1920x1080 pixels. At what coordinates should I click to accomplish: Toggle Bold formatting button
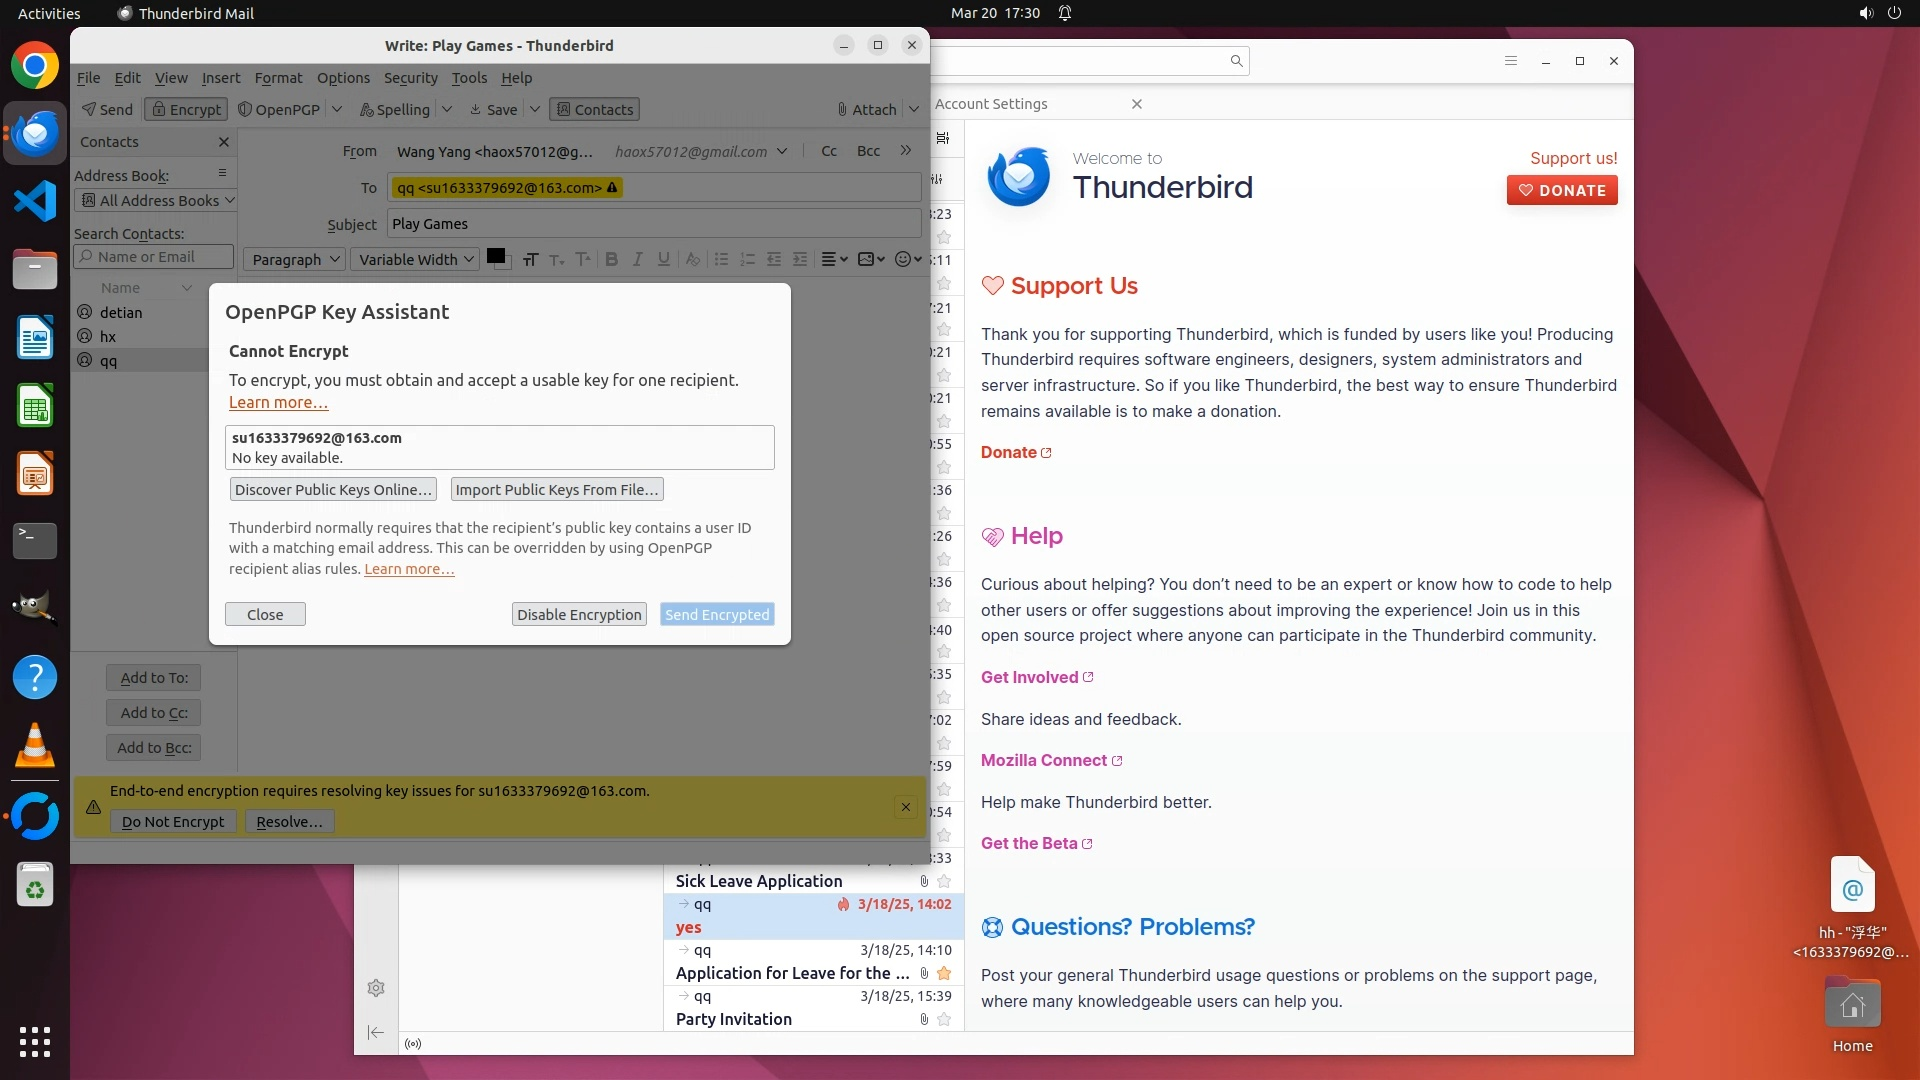point(611,260)
